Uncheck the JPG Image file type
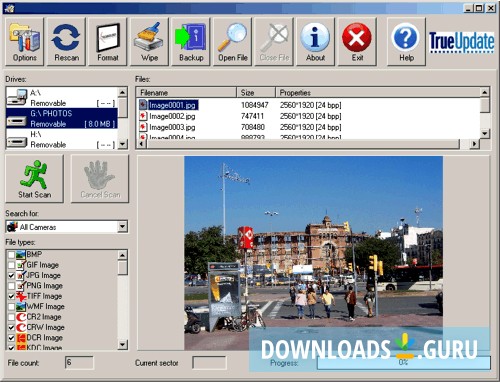Viewport: 500px width, 382px height. pos(11,276)
